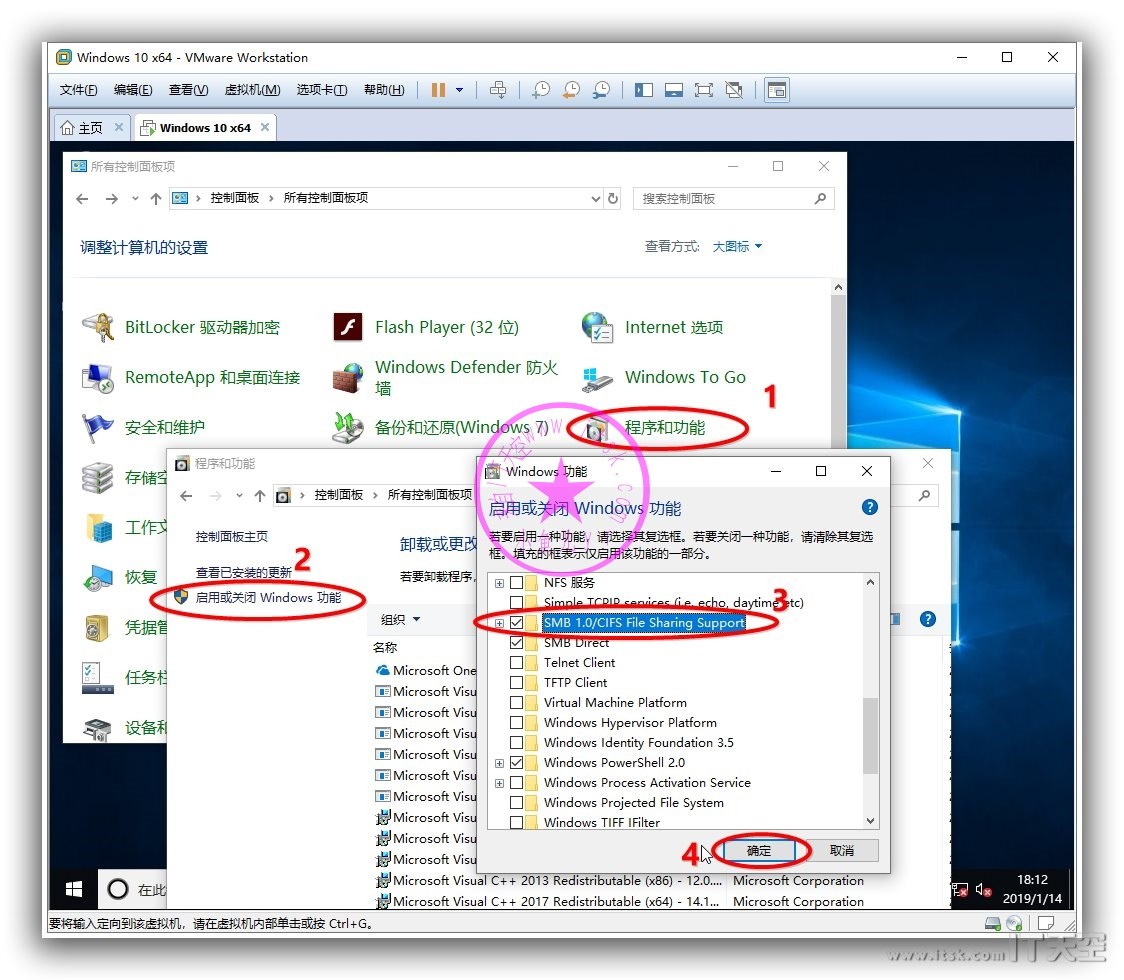This screenshot has height=980, width=1124.
Task: Take a VM snapshot using the toolbar icon
Action: pos(540,90)
